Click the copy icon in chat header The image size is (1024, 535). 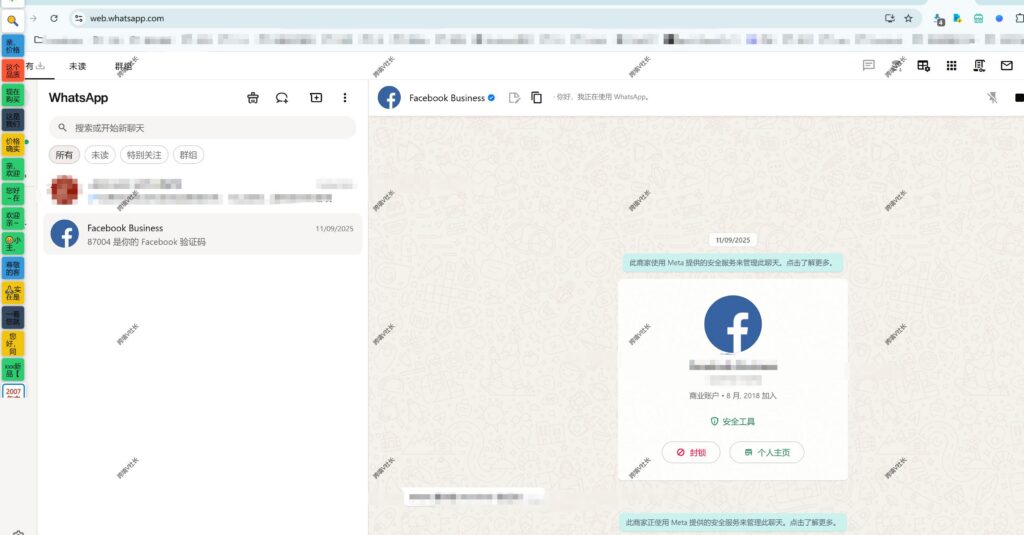click(x=536, y=97)
